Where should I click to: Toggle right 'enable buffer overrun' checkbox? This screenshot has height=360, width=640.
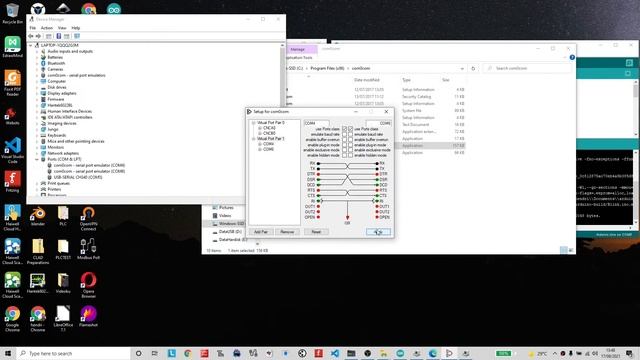(351, 140)
